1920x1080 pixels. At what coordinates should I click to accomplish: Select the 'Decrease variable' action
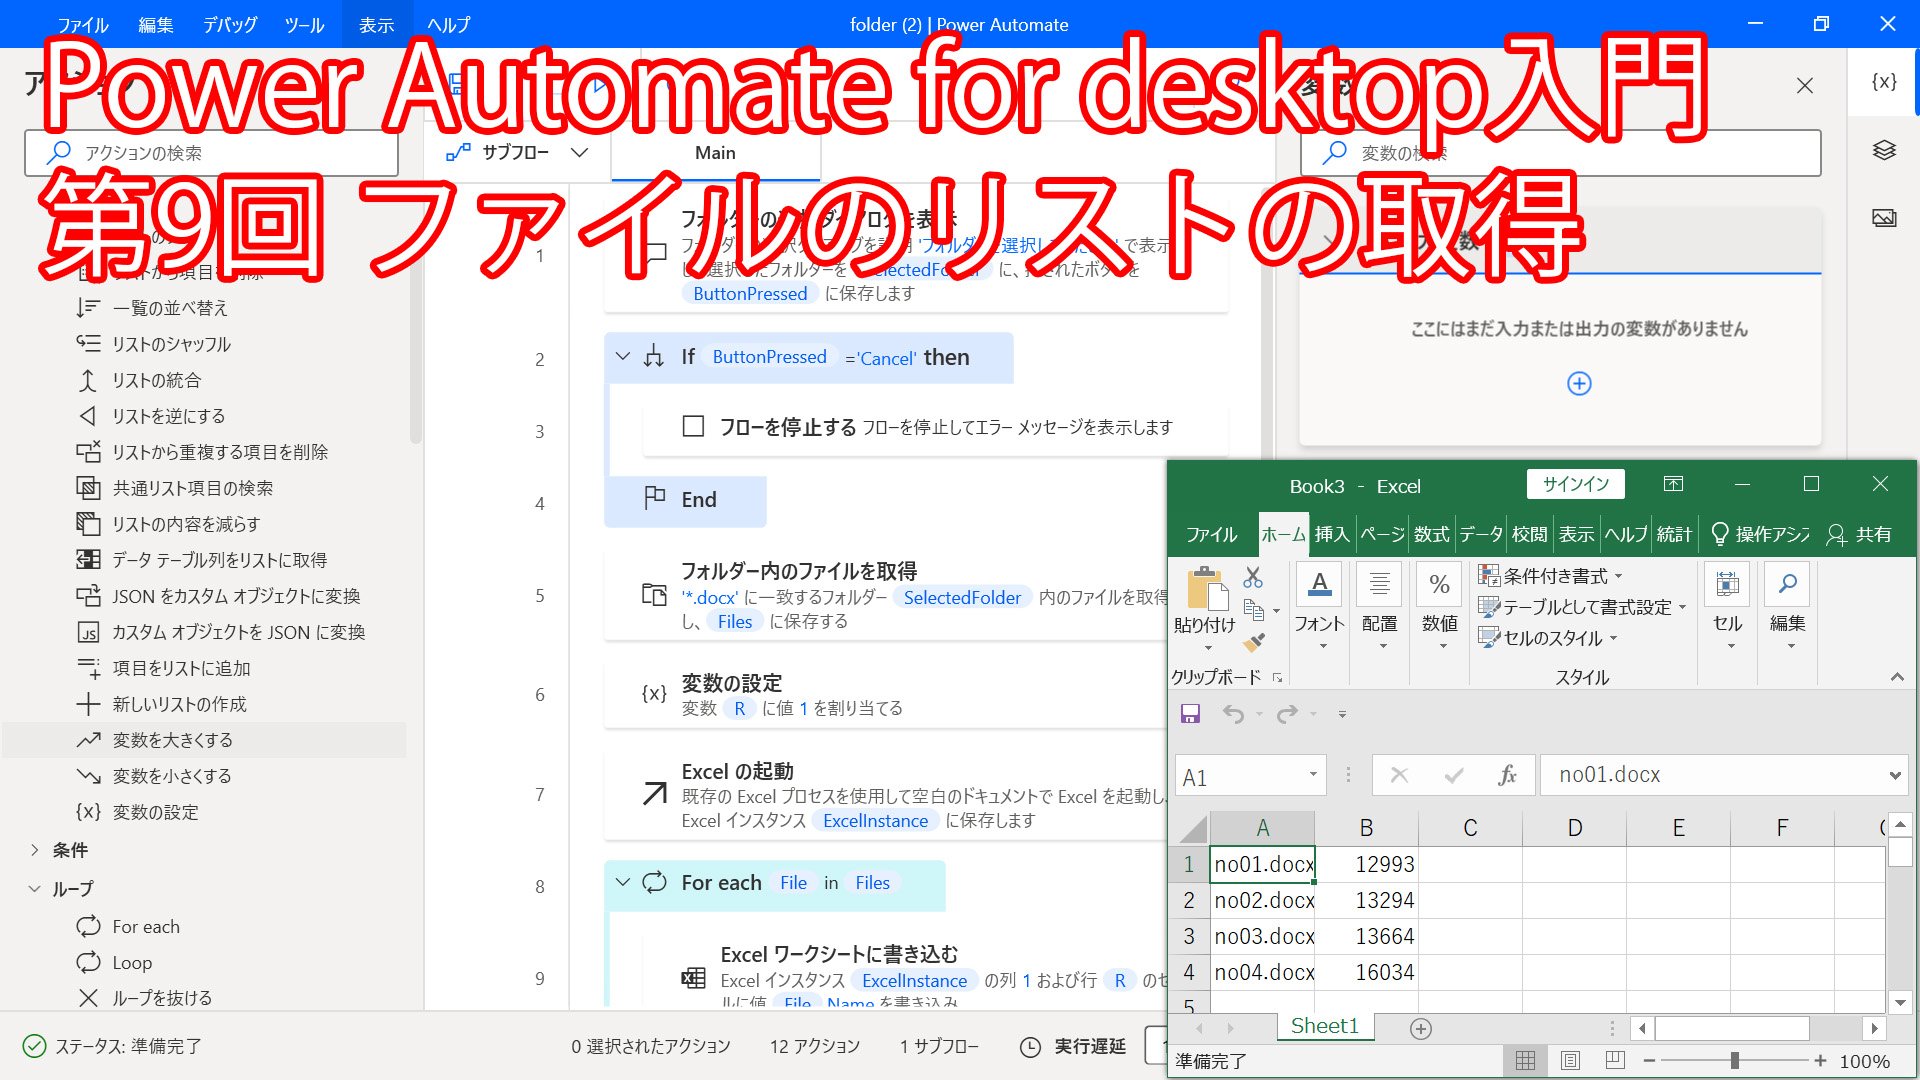204,776
